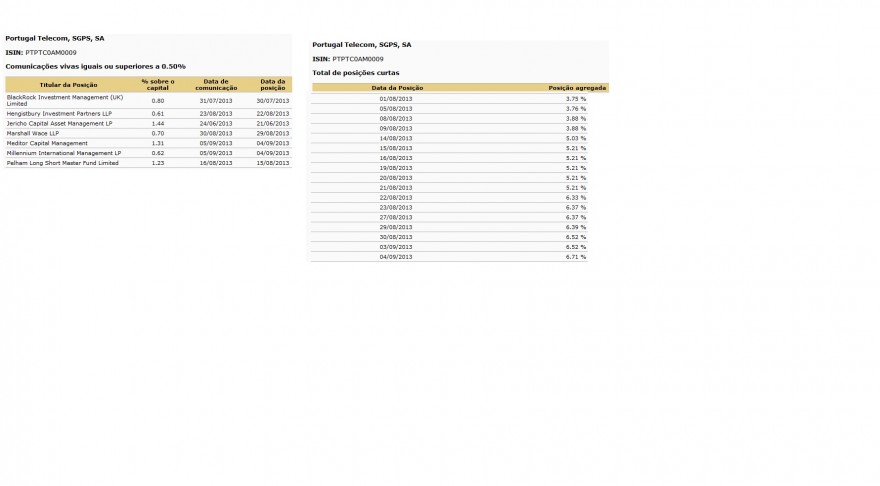This screenshot has height=486, width=880.
Task: Click Marshall Wace's communication date 30/08/2013
Action: tap(216, 134)
